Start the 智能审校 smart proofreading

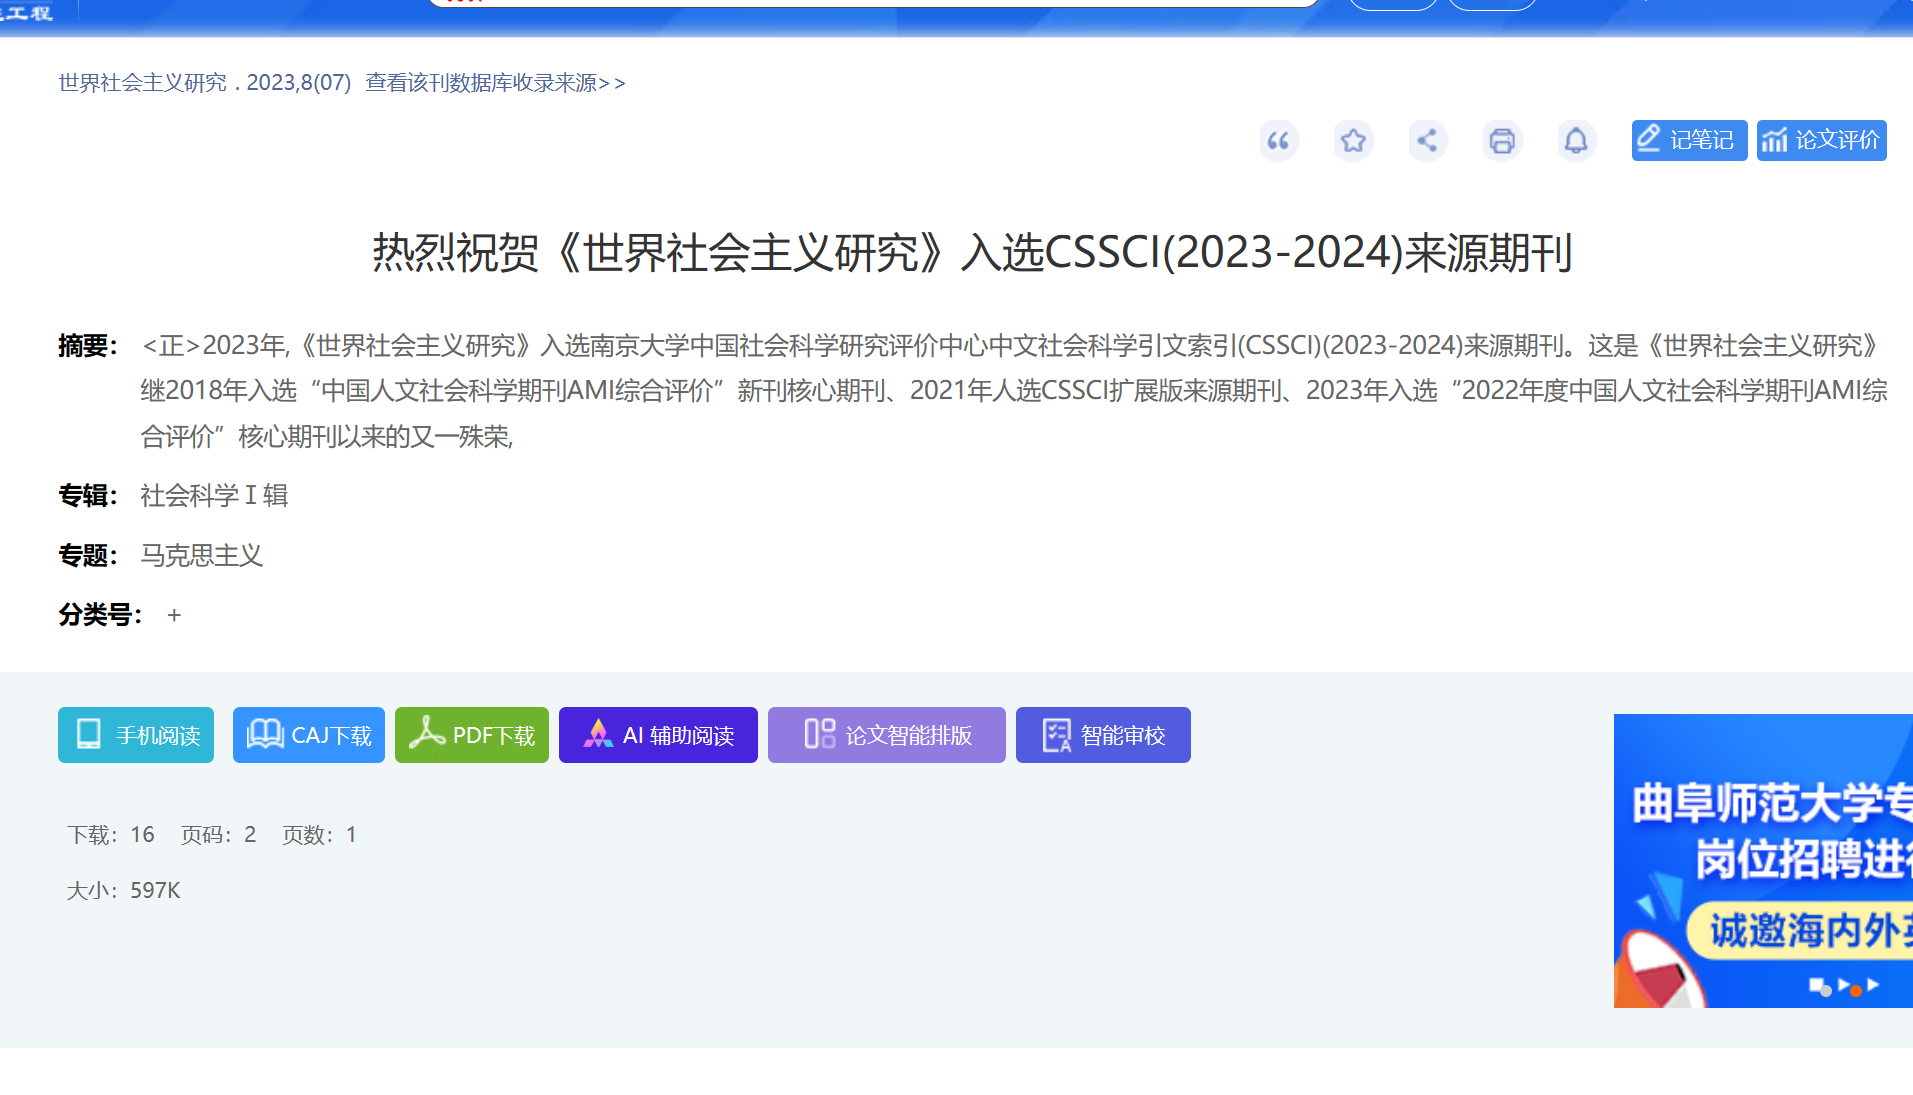(1103, 735)
